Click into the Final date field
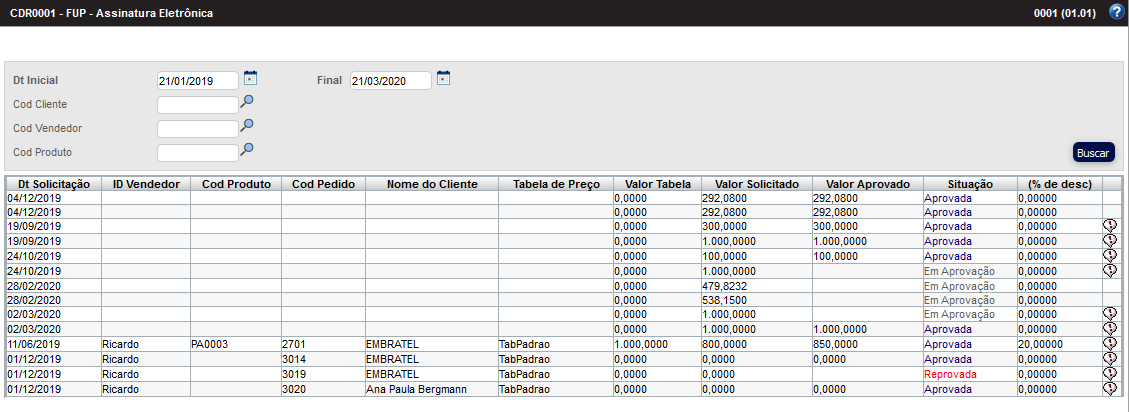The width and height of the screenshot is (1129, 412). pyautogui.click(x=390, y=80)
